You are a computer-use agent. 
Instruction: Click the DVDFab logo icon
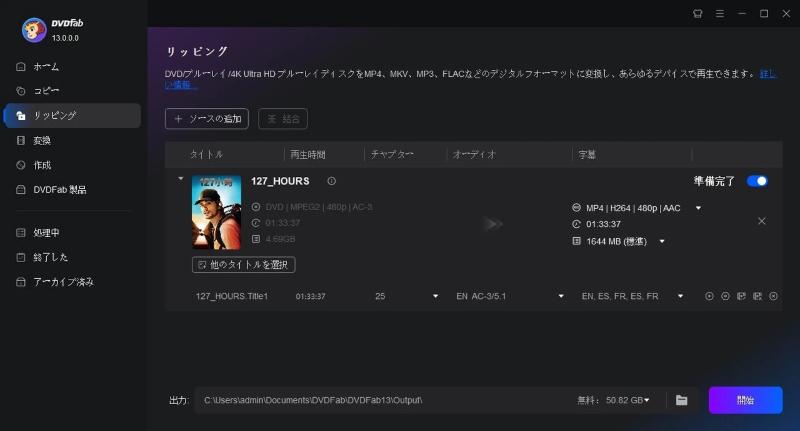tap(35, 30)
